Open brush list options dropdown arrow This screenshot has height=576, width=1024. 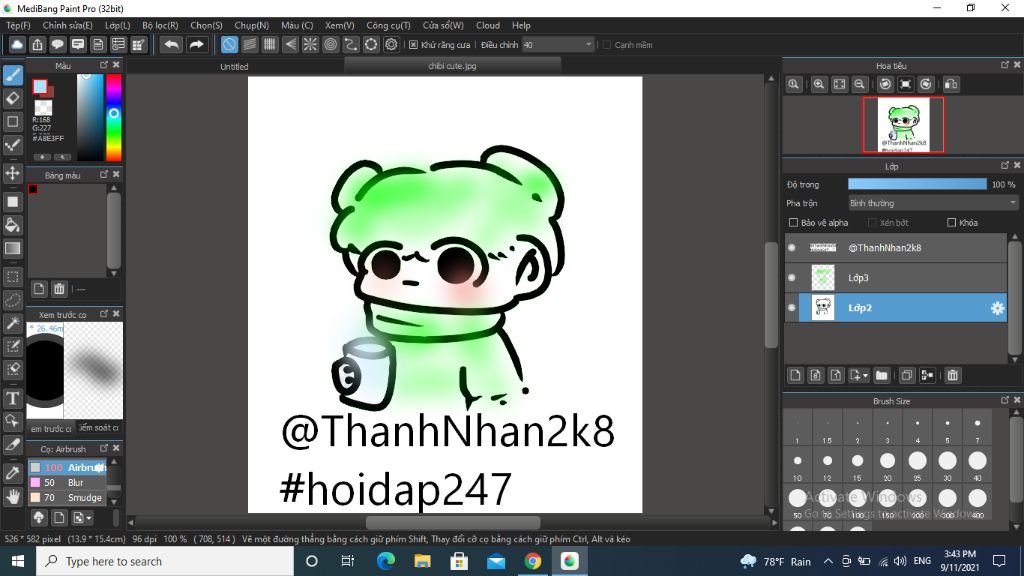(x=89, y=518)
